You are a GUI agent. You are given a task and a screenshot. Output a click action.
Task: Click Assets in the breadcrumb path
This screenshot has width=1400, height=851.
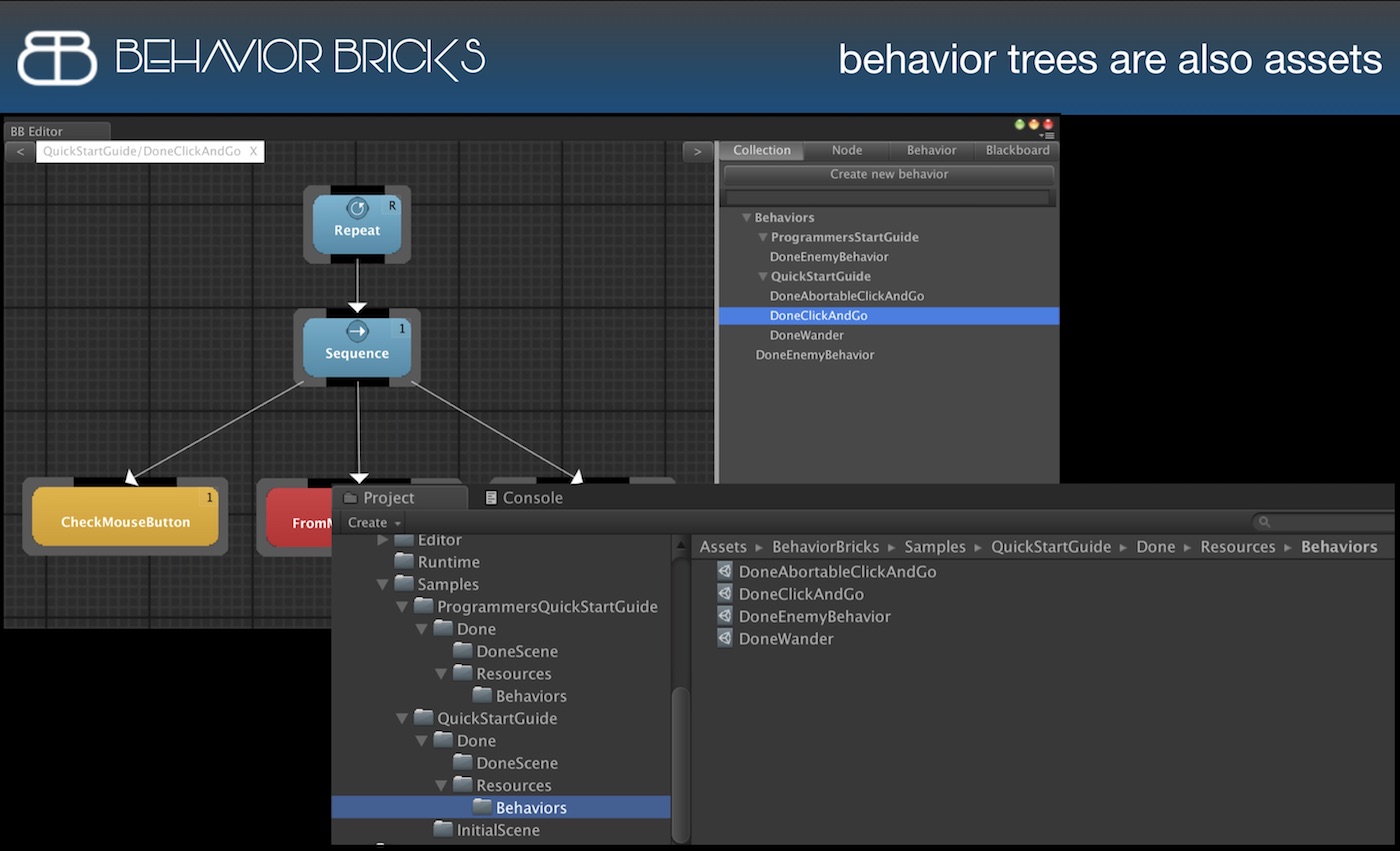723,547
